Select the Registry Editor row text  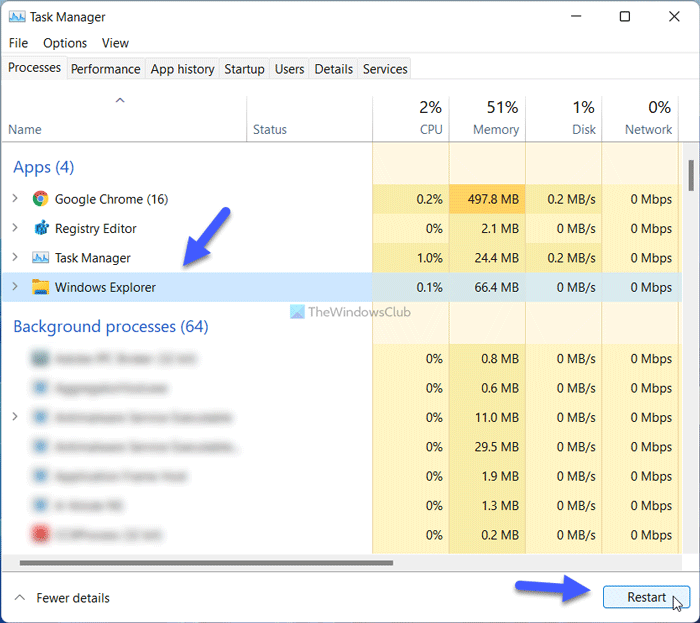pos(96,228)
